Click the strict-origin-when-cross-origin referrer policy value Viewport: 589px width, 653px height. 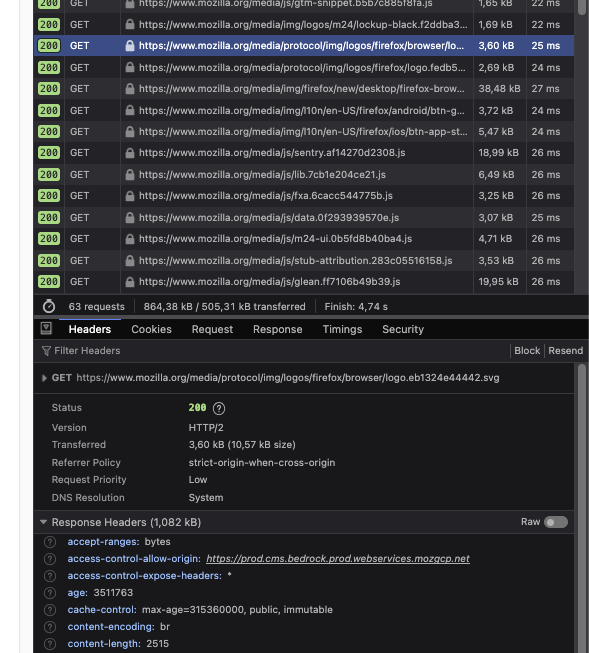262,463
